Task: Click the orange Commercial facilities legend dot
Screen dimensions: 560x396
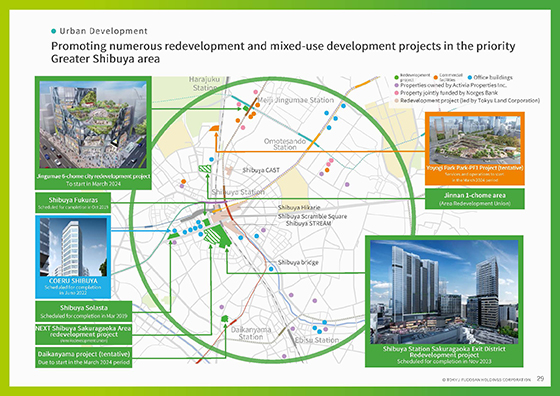Action: tap(436, 77)
